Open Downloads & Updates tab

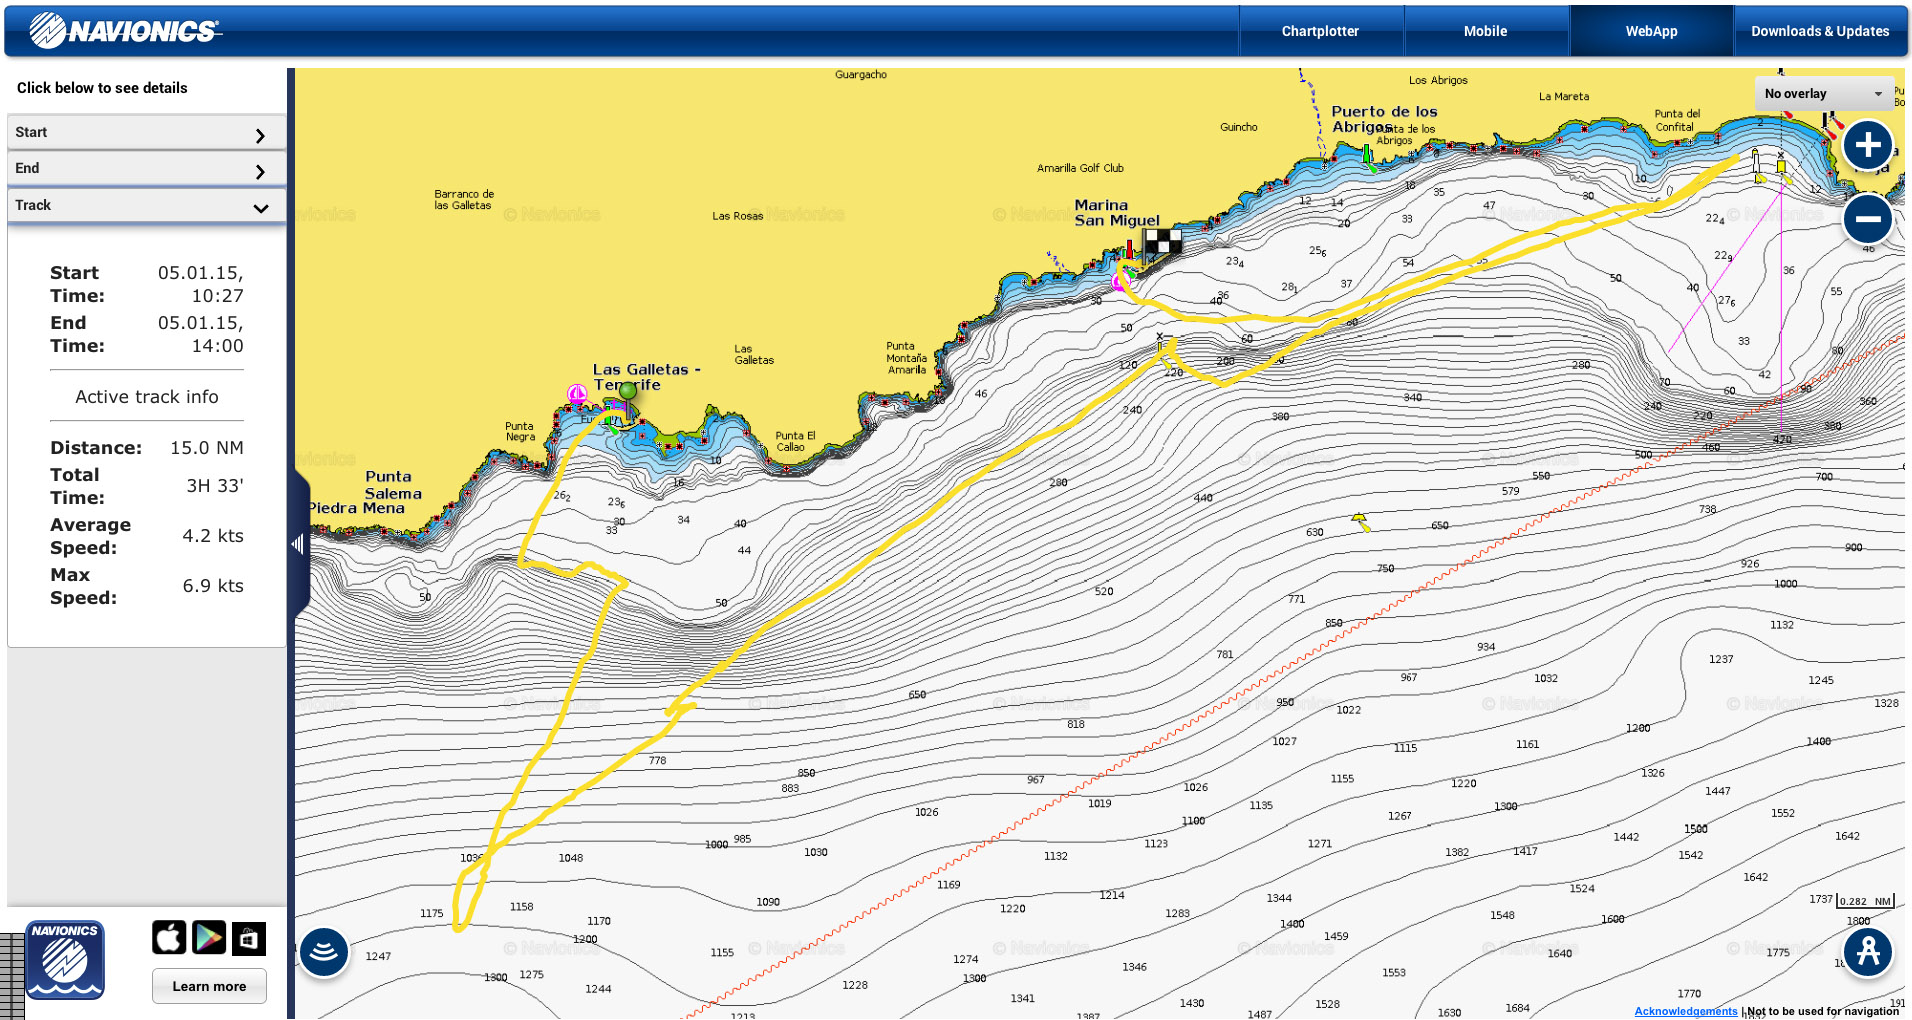(x=1819, y=31)
